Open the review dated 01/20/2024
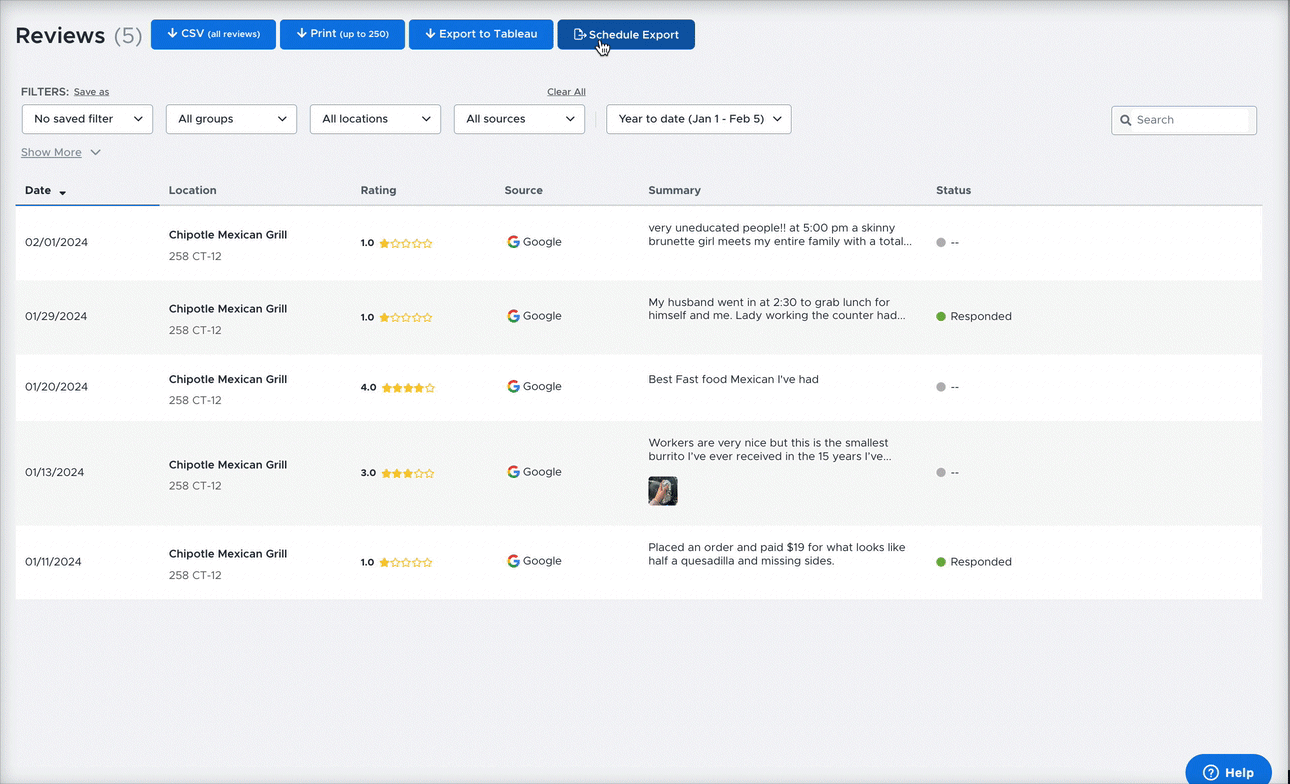 [x=639, y=386]
